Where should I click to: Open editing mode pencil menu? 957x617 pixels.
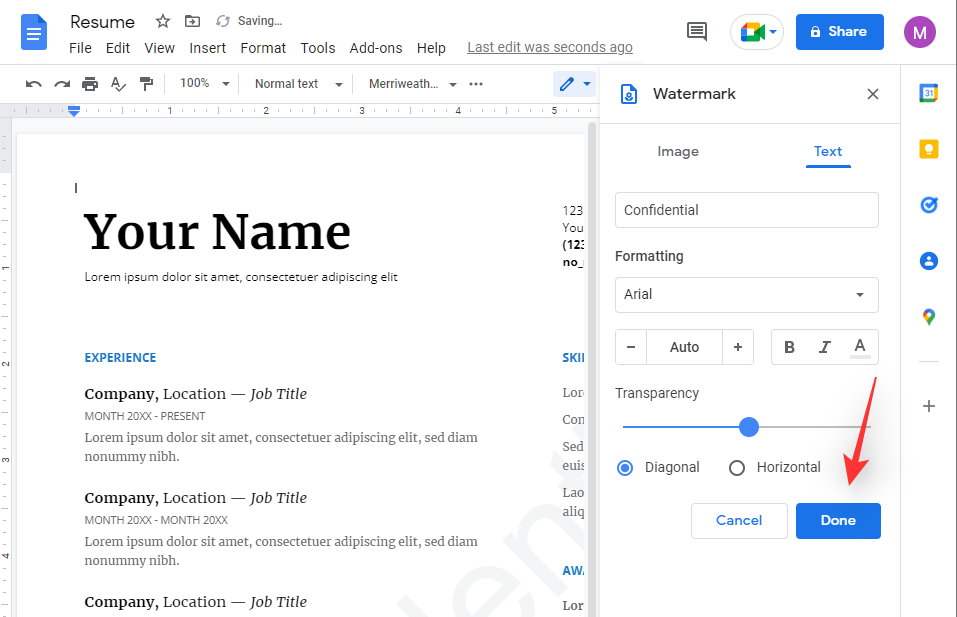pos(574,84)
